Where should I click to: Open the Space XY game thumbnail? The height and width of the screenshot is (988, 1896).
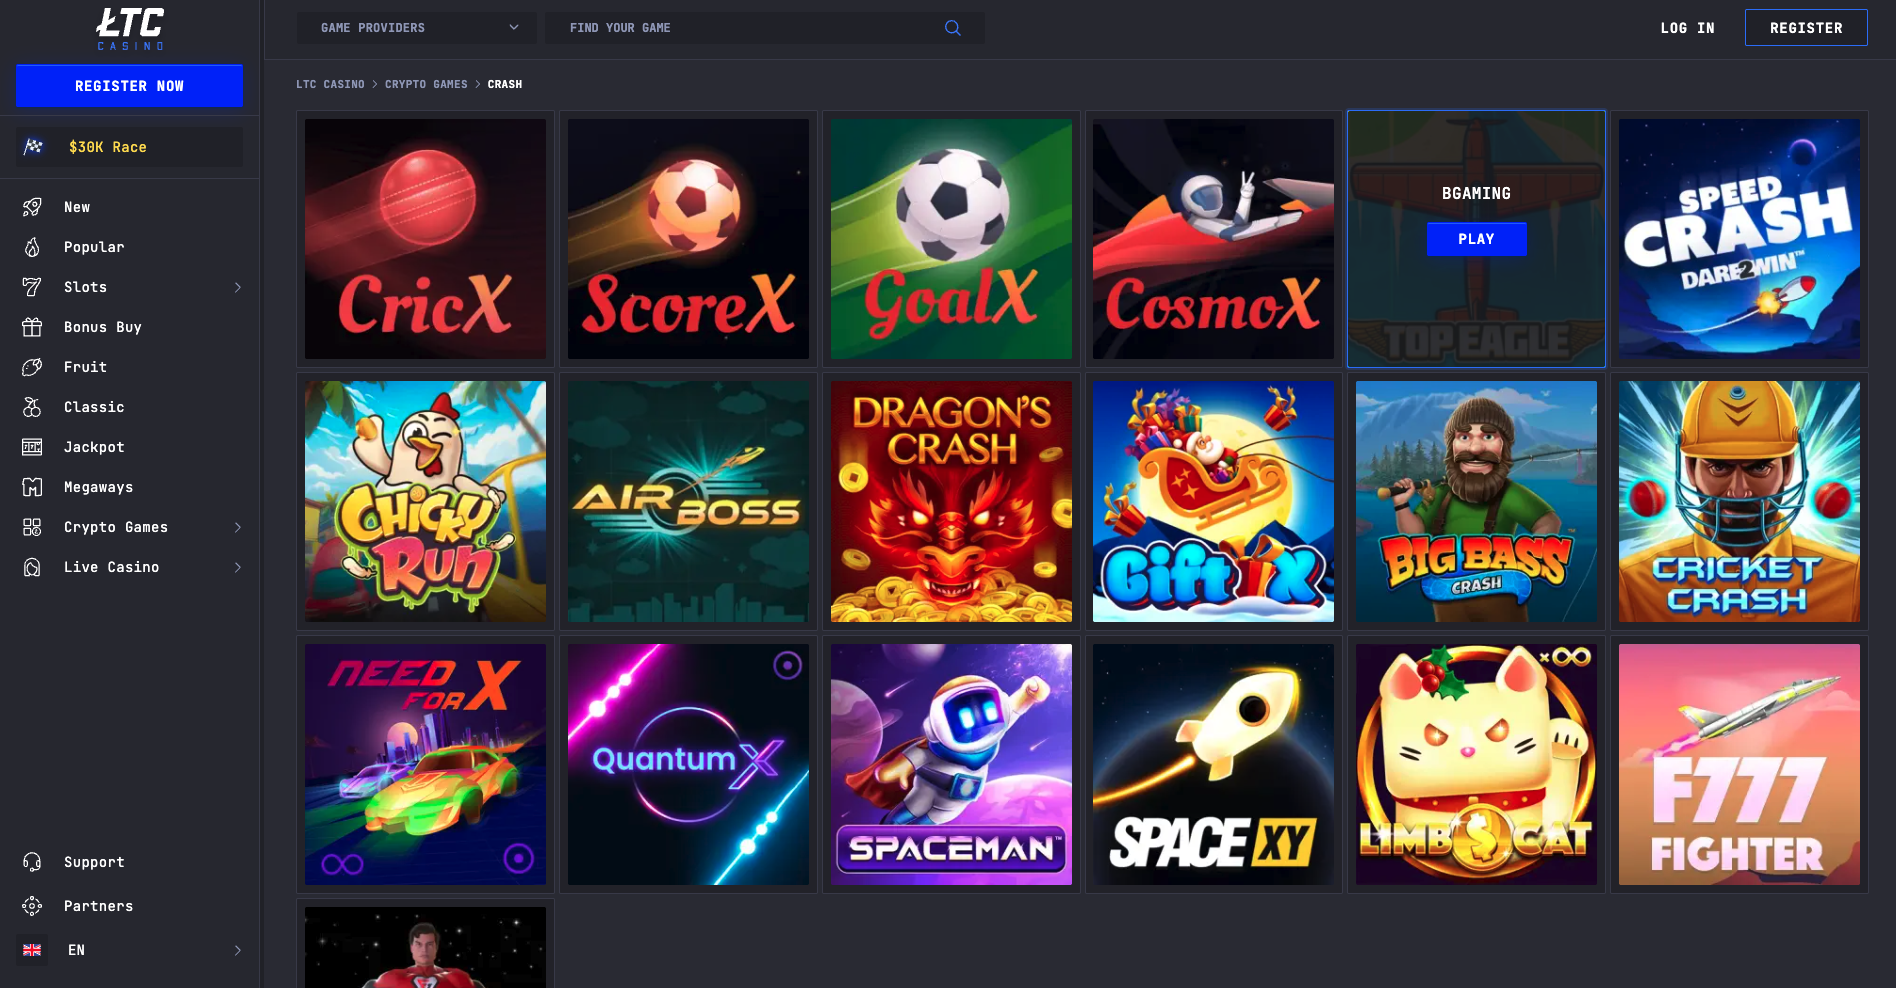click(1213, 764)
